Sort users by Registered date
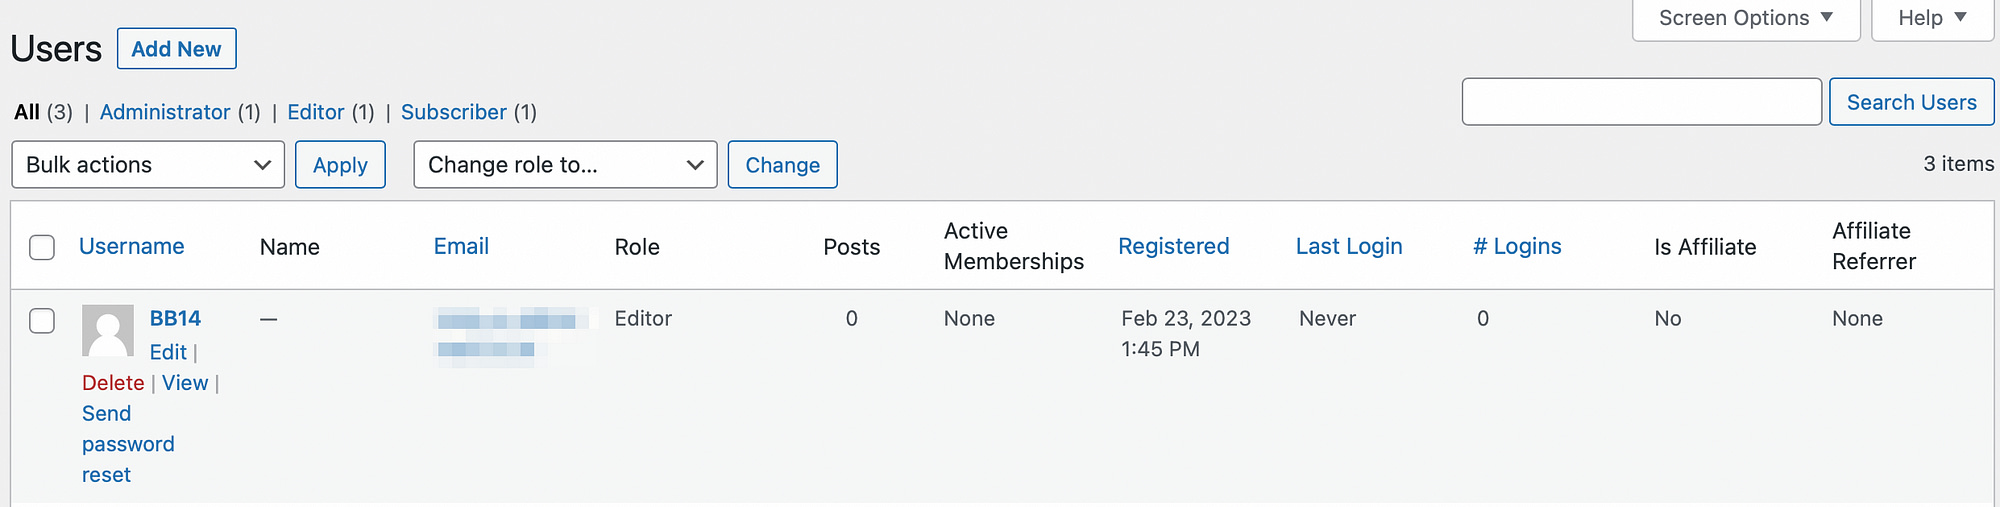 tap(1173, 246)
